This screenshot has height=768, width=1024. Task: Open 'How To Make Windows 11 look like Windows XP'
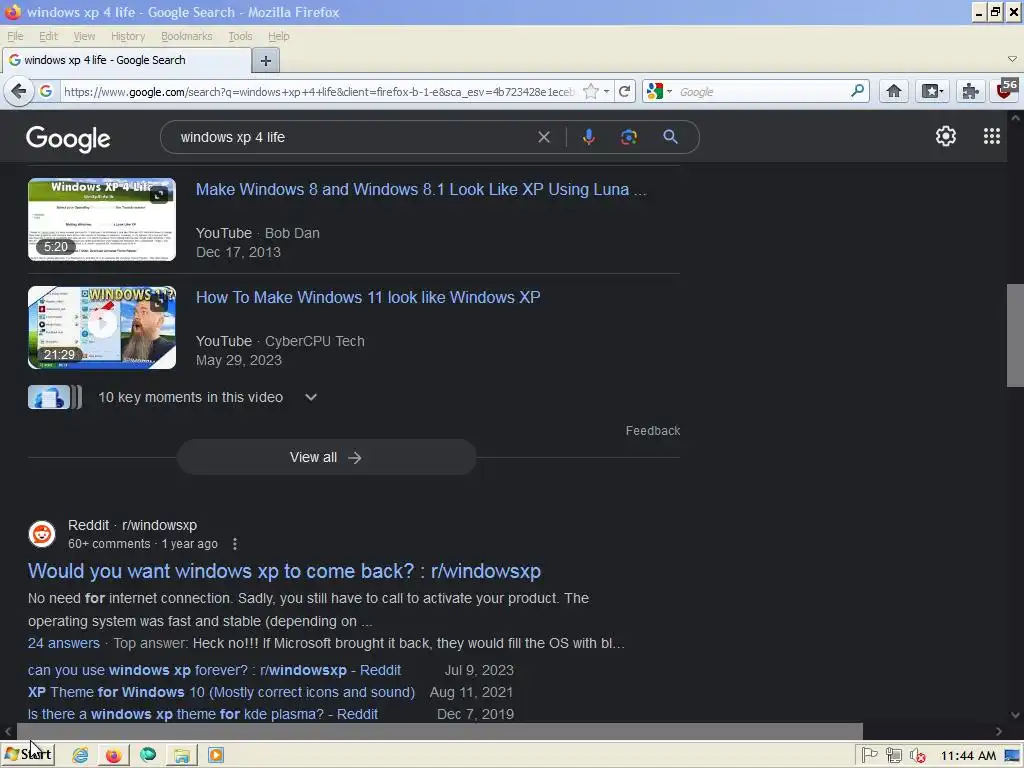click(368, 297)
